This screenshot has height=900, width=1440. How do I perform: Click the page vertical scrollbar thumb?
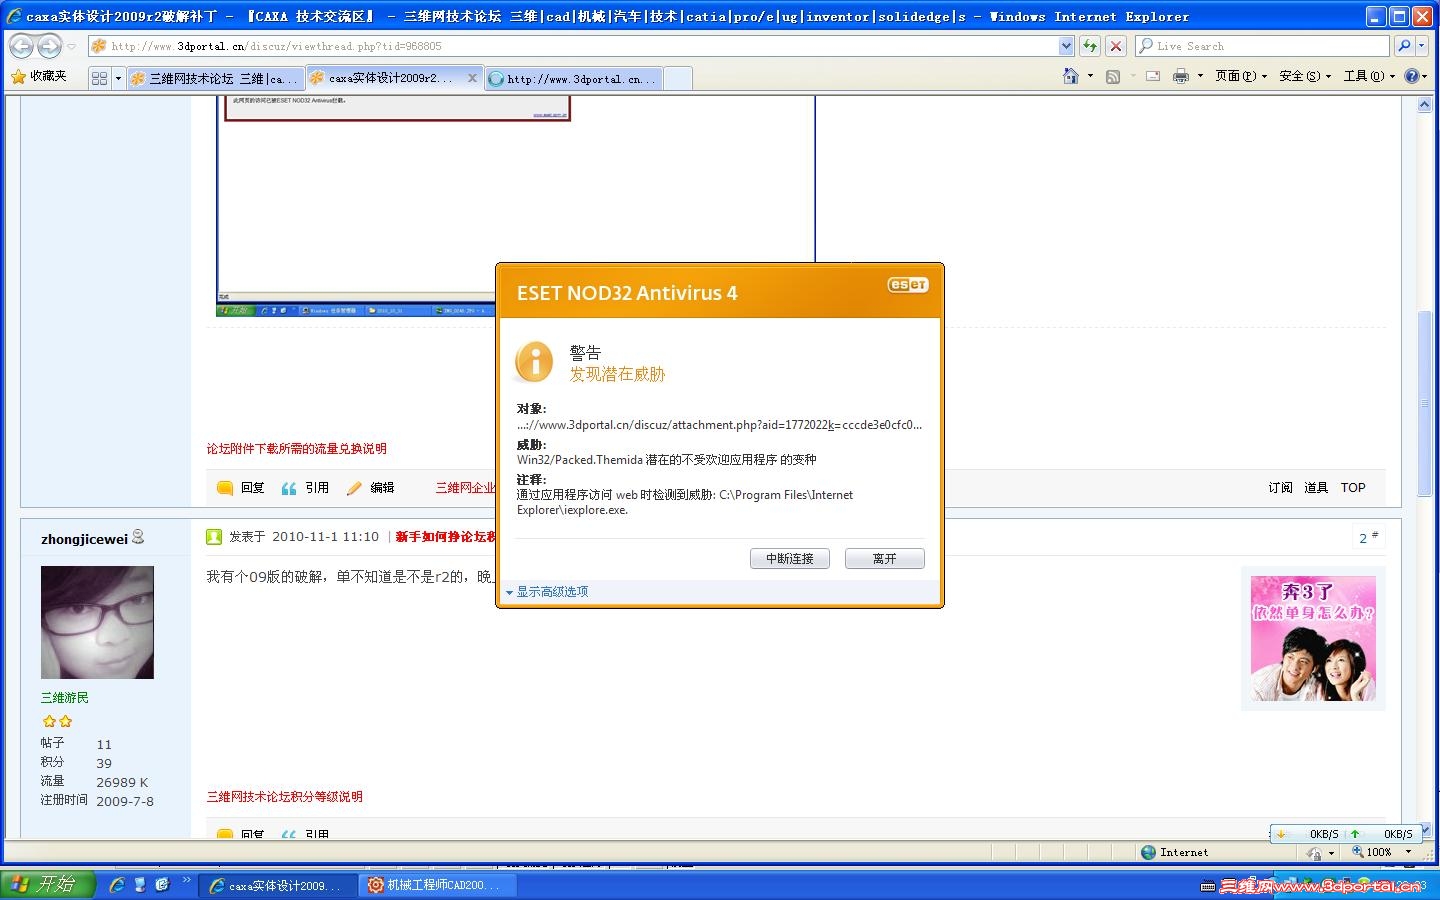click(1425, 404)
